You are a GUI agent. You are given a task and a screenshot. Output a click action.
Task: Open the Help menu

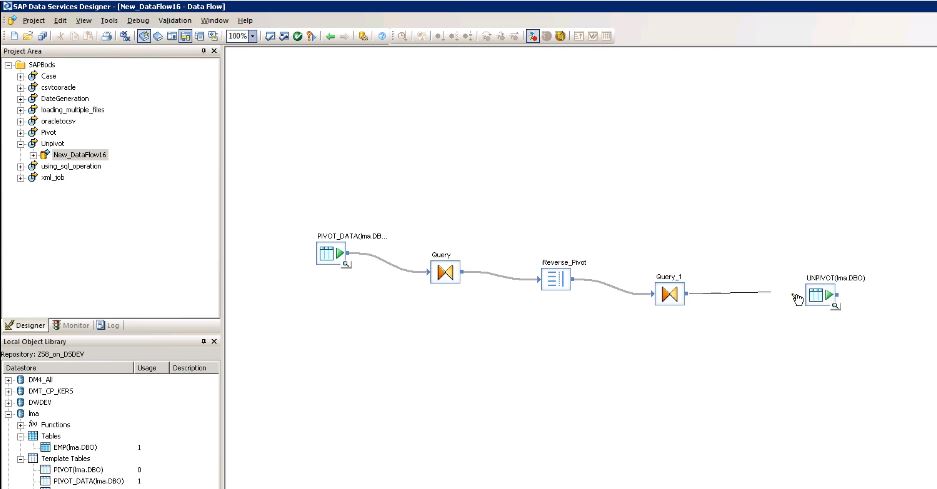245,20
